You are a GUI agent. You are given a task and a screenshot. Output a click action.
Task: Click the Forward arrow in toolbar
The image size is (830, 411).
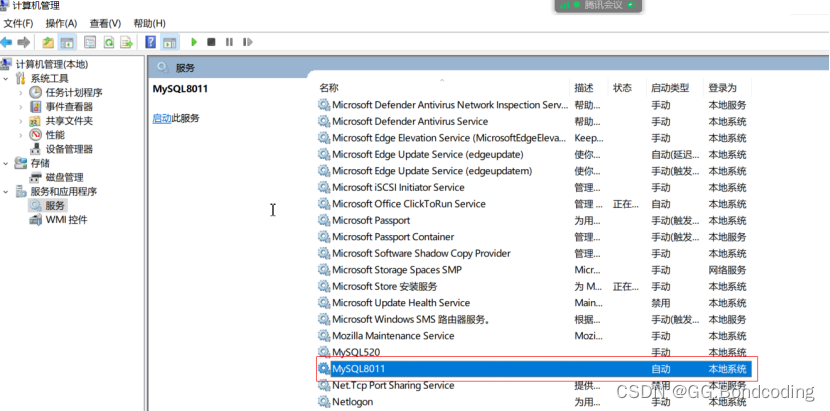pos(23,42)
